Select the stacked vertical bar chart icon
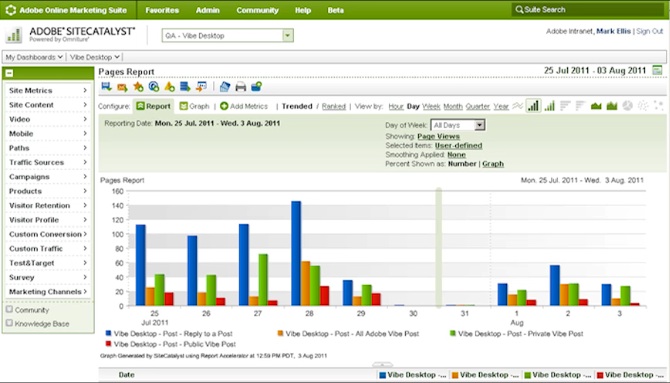Screen dimensions: 670x383 coord(550,106)
